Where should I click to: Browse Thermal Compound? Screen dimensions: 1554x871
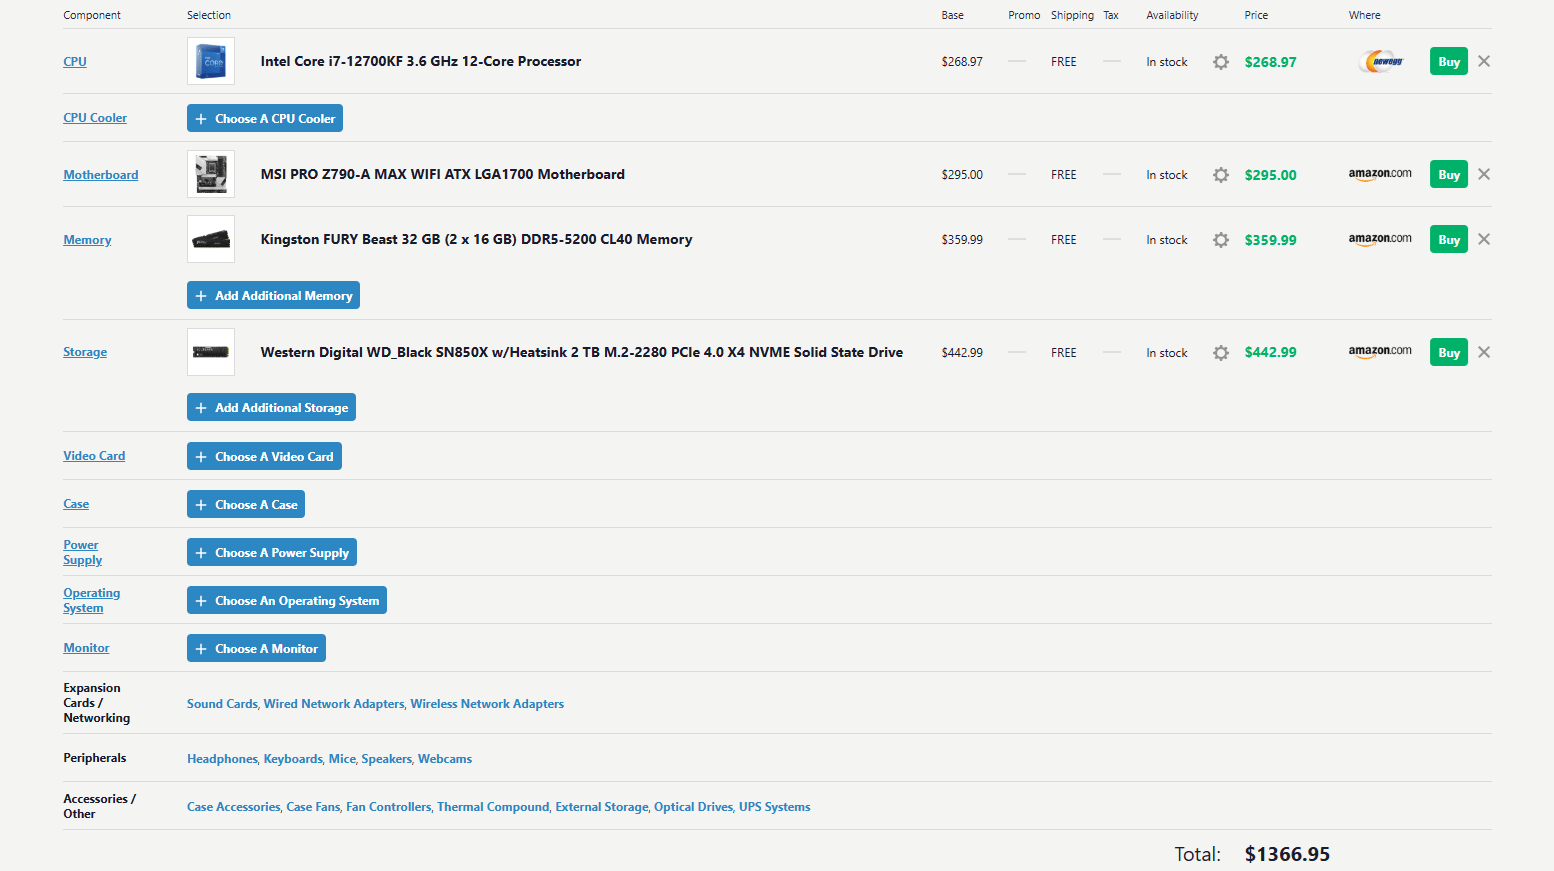493,807
